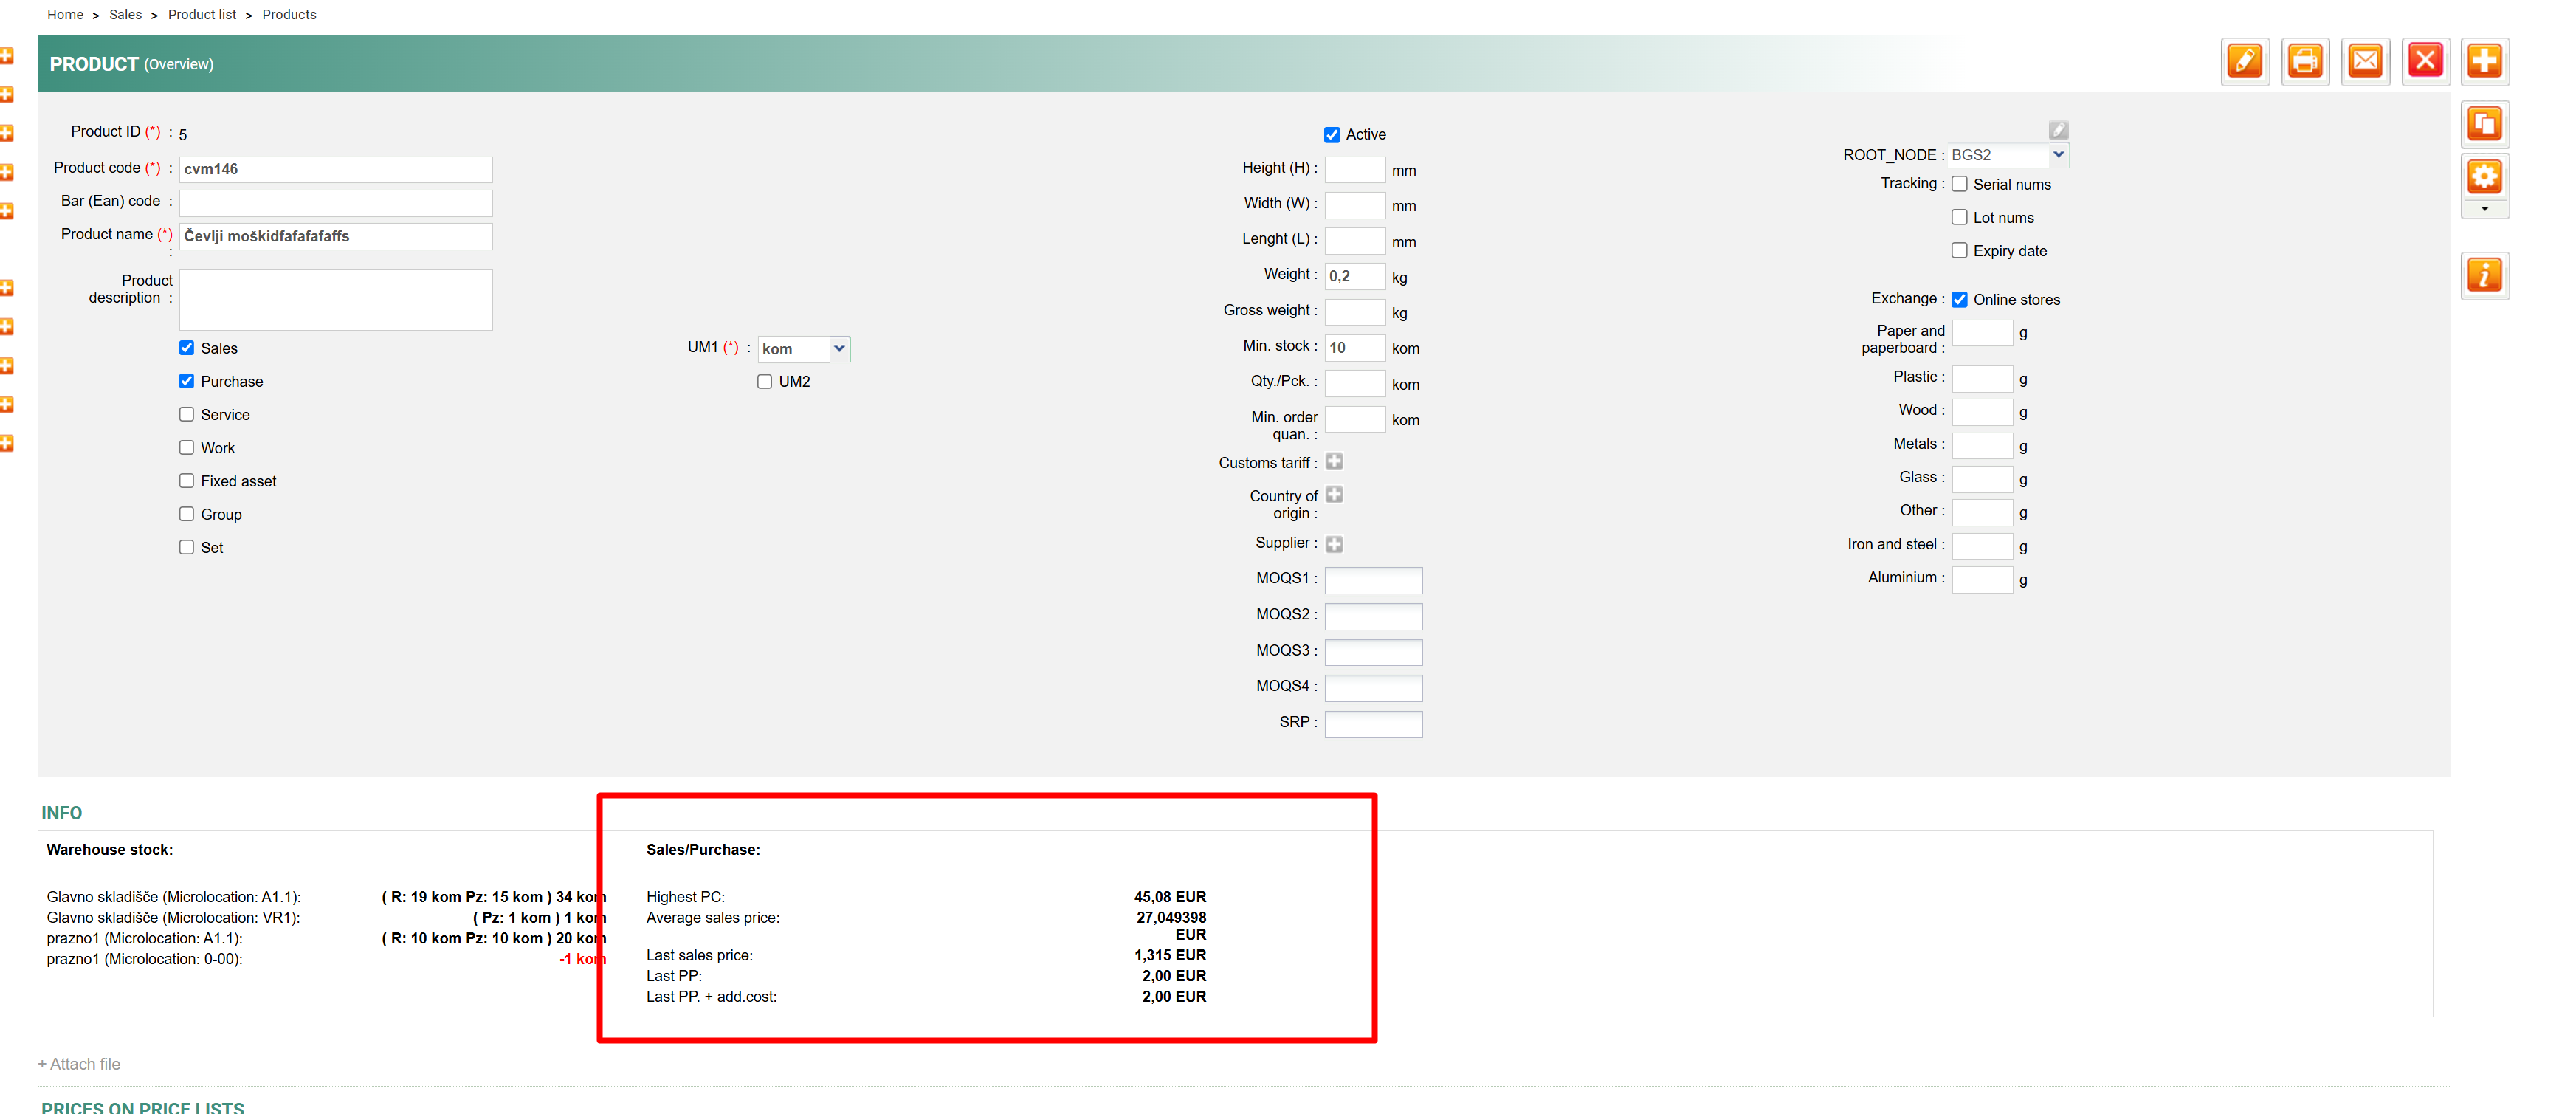
Task: Open Sales in the breadcrumb
Action: pyautogui.click(x=125, y=14)
